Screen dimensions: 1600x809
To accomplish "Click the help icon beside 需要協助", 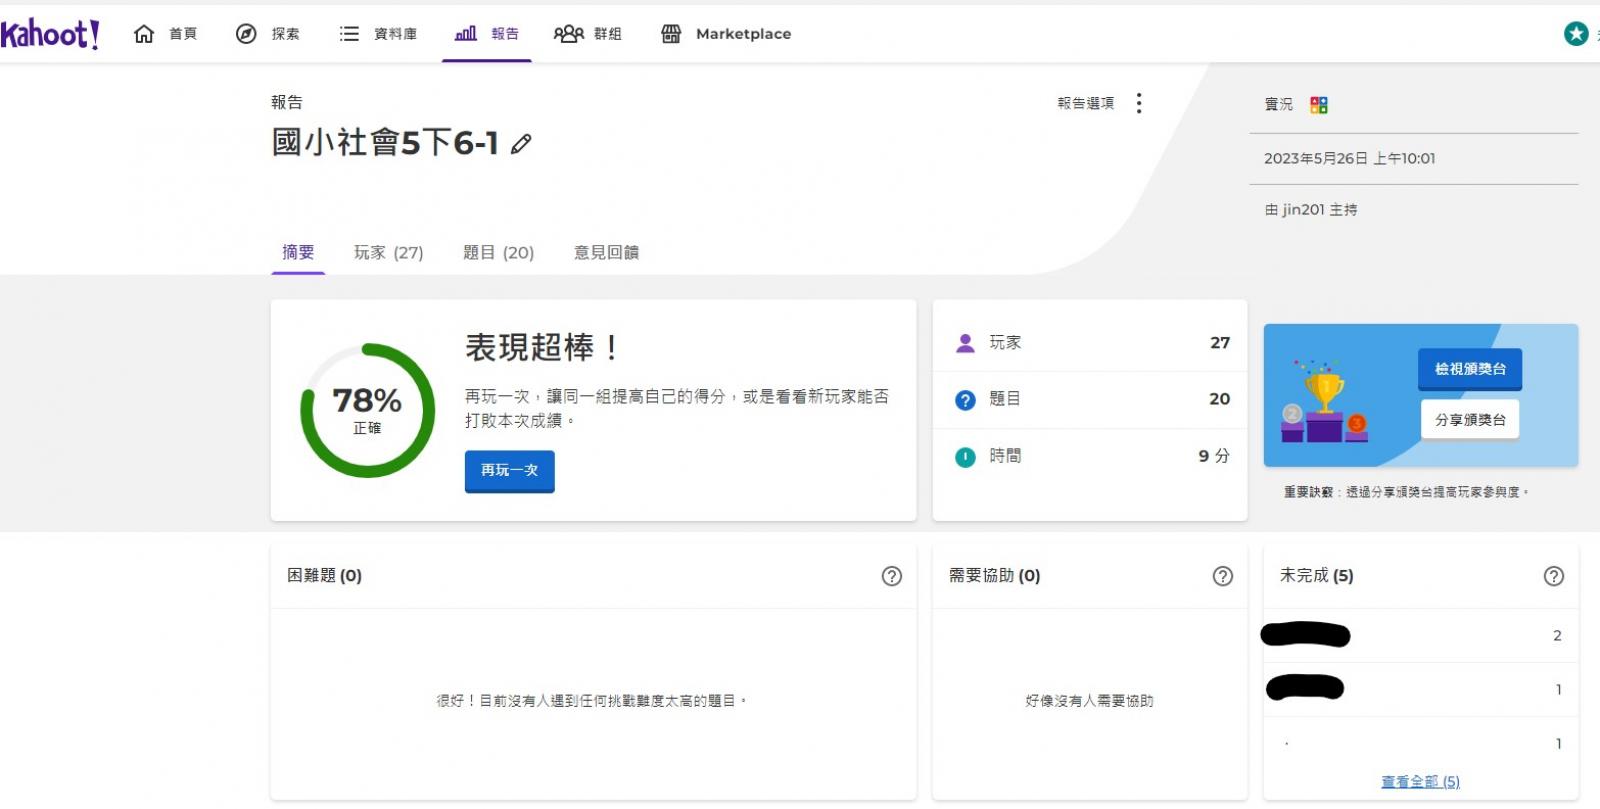I will 1222,576.
